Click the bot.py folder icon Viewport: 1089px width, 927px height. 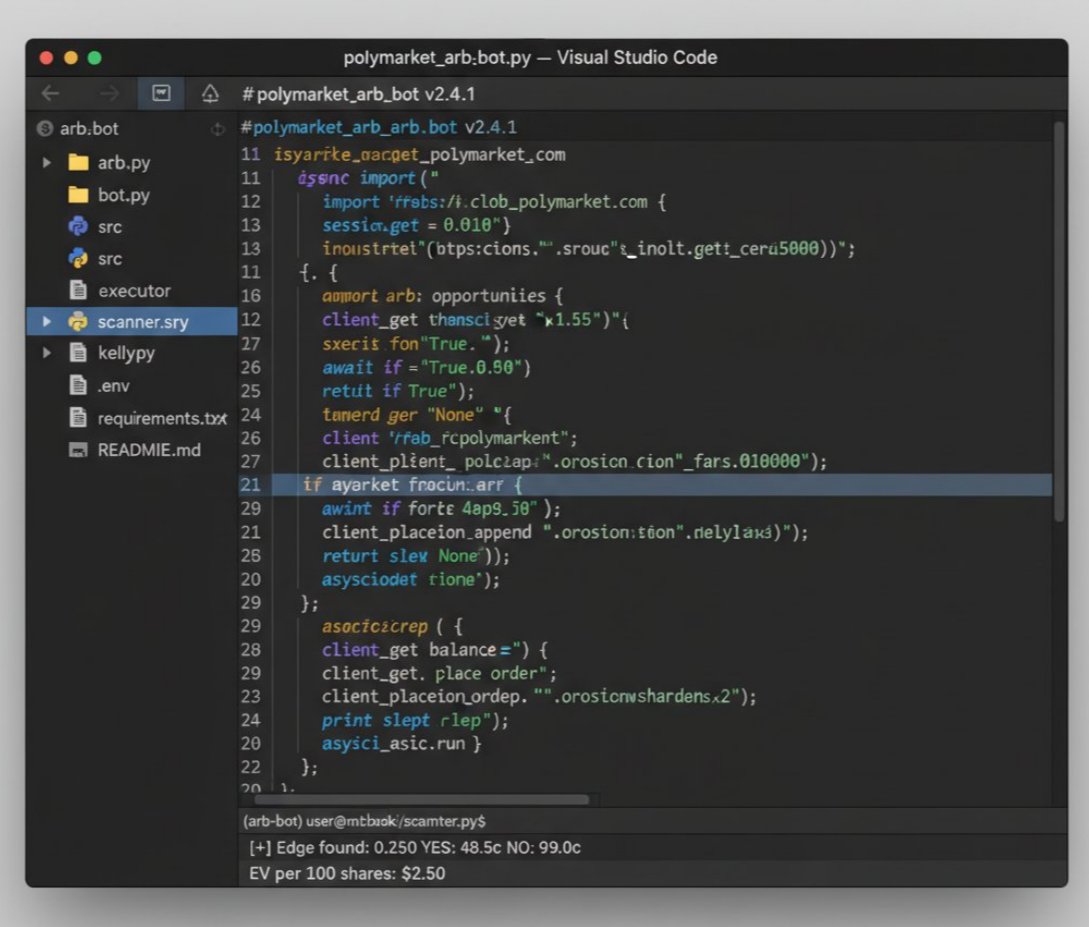click(x=78, y=195)
